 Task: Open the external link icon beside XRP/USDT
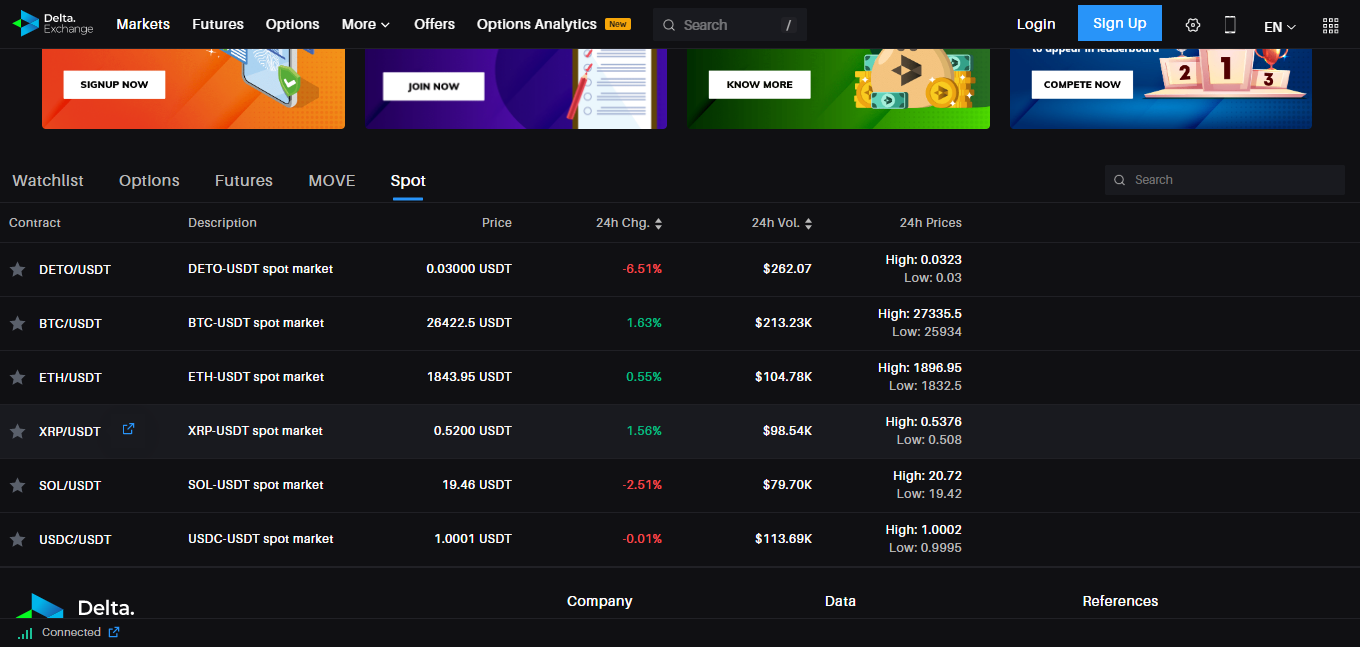(128, 429)
